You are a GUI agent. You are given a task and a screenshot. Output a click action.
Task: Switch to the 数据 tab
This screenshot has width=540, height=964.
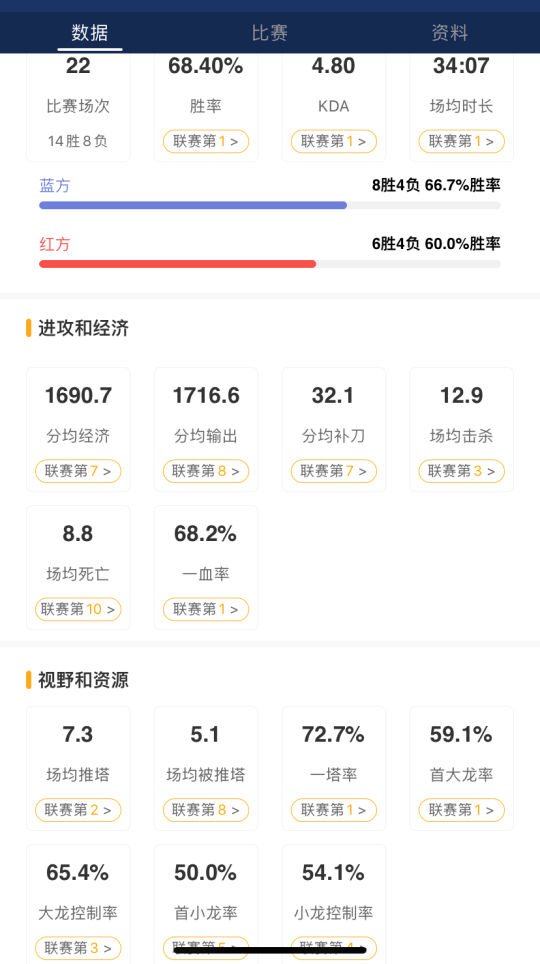pos(90,33)
